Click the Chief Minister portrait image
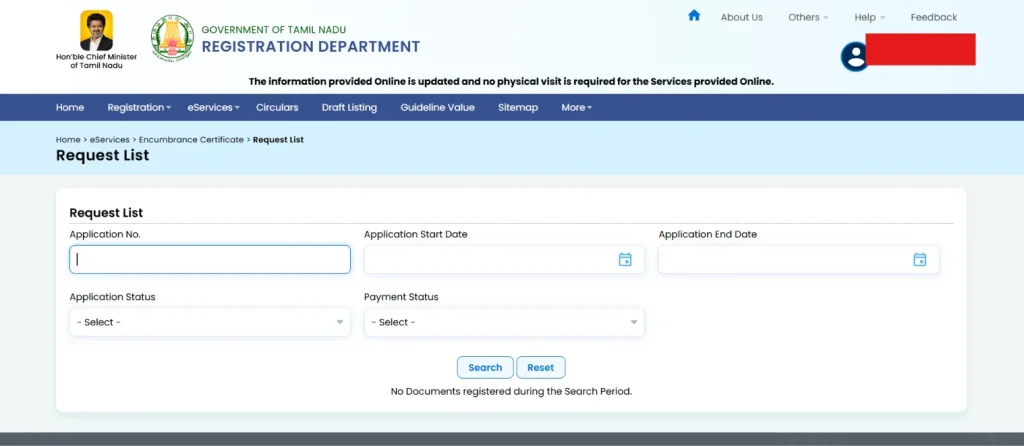The width and height of the screenshot is (1024, 446). (97, 31)
